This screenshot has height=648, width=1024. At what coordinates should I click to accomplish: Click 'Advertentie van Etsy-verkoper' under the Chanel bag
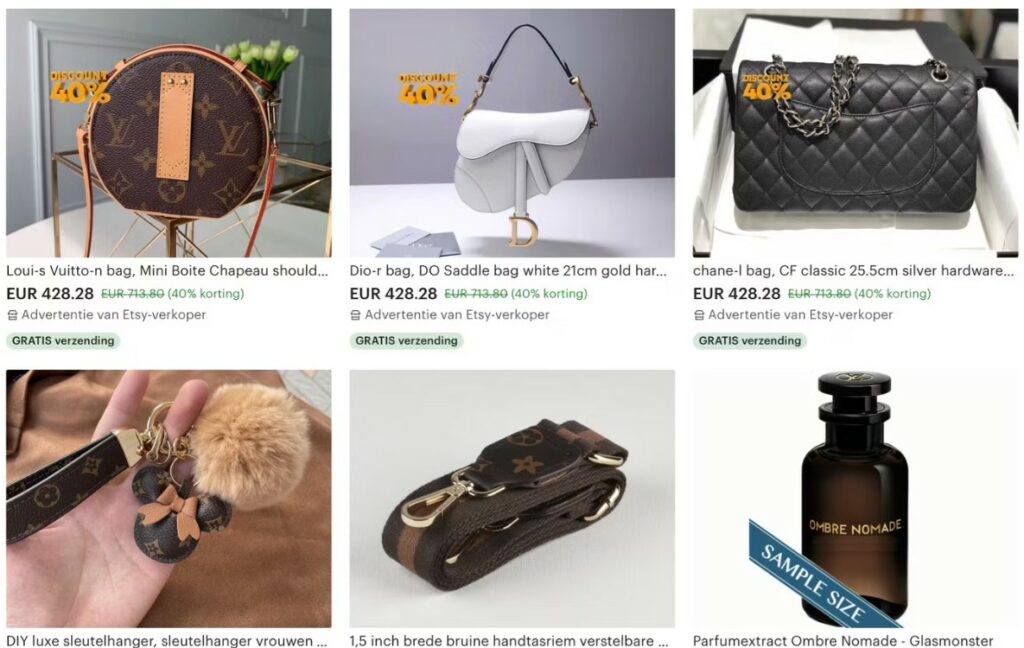800,315
